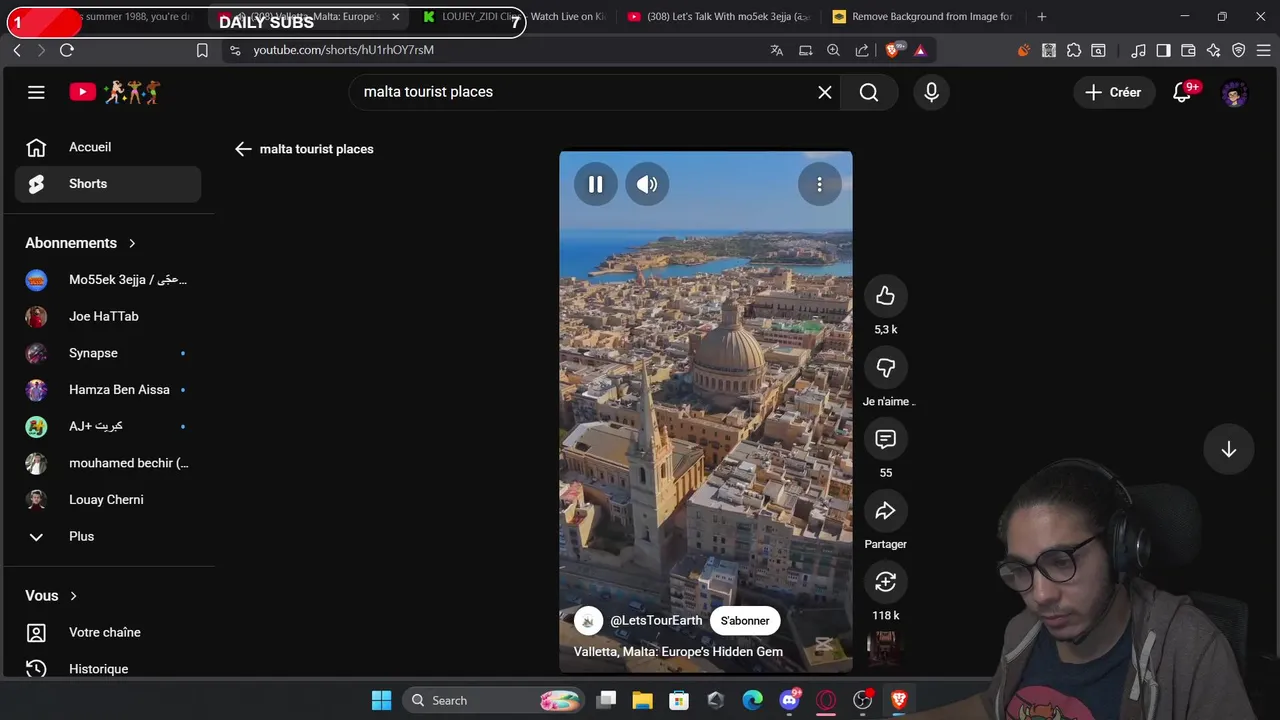Open the YouTube hamburger guide menu
1280x720 pixels.
click(36, 92)
